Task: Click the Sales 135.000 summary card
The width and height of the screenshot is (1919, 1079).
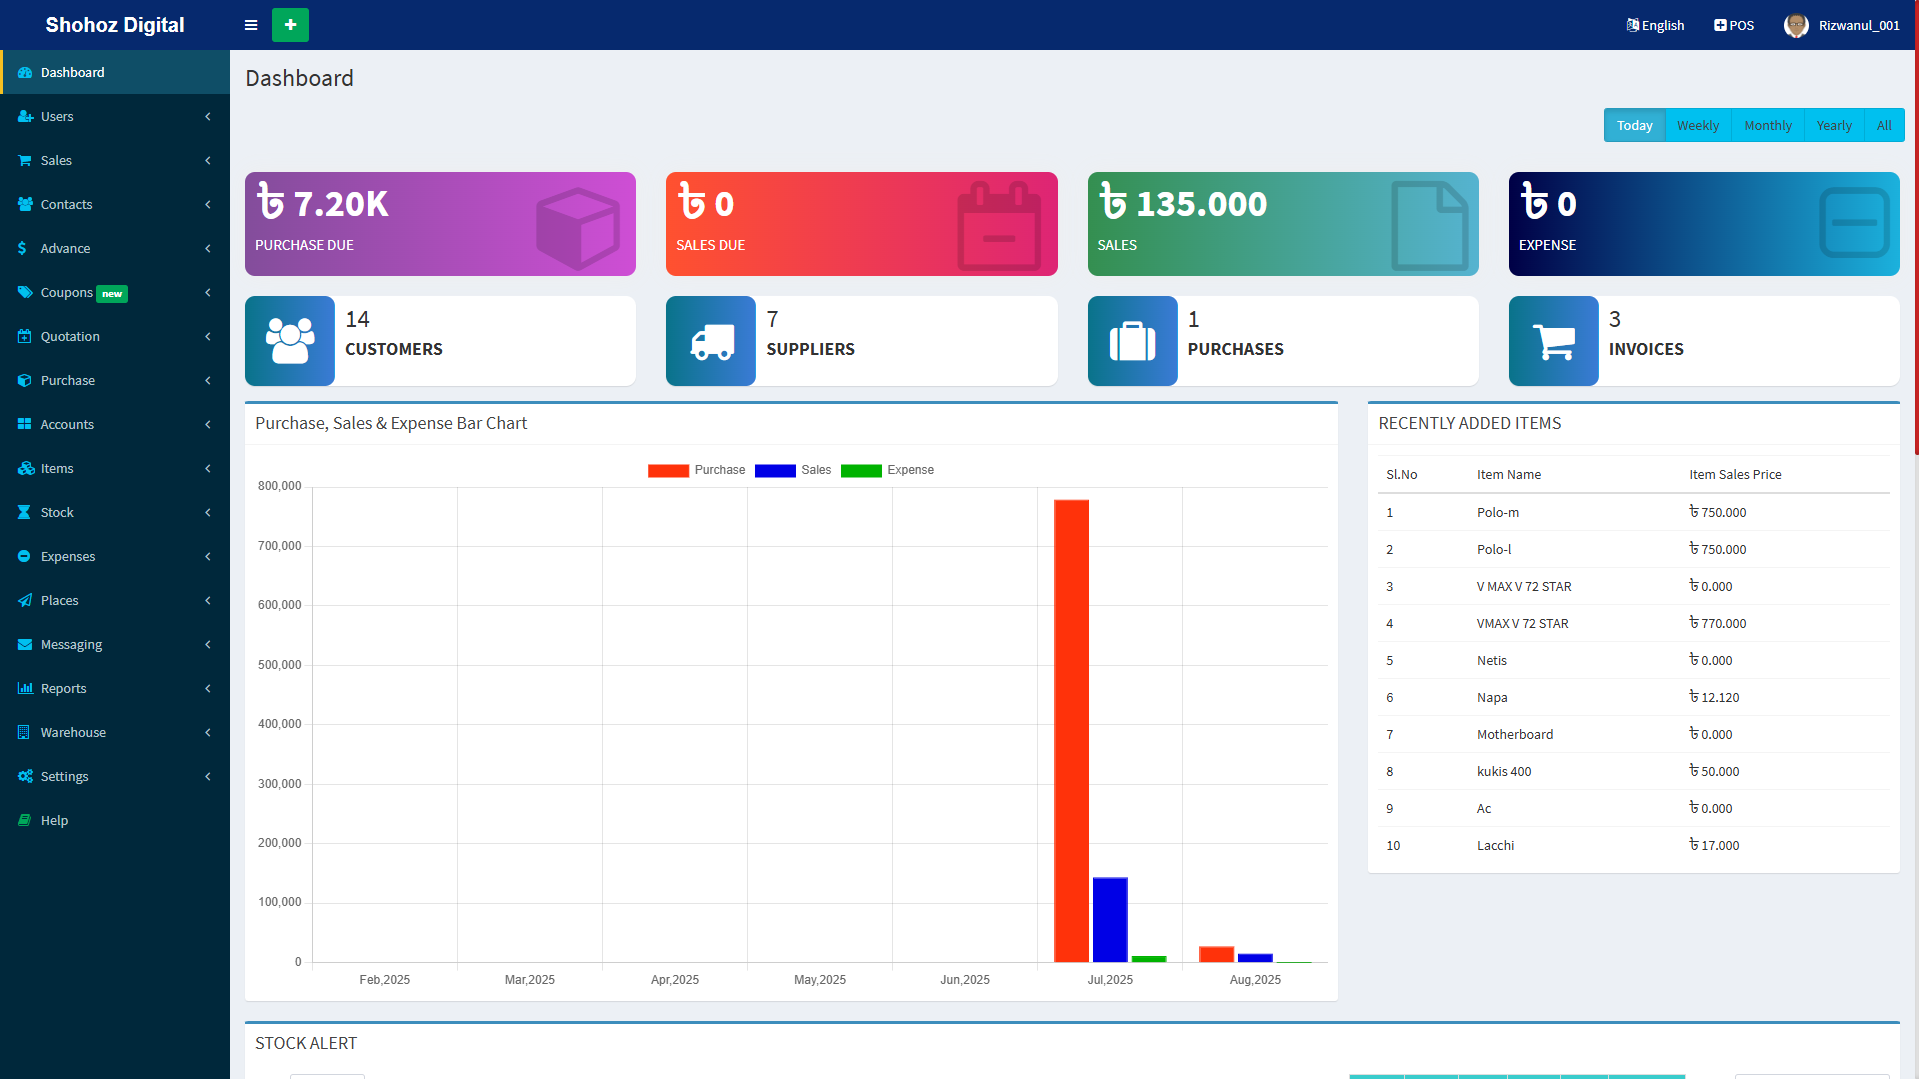Action: 1282,224
